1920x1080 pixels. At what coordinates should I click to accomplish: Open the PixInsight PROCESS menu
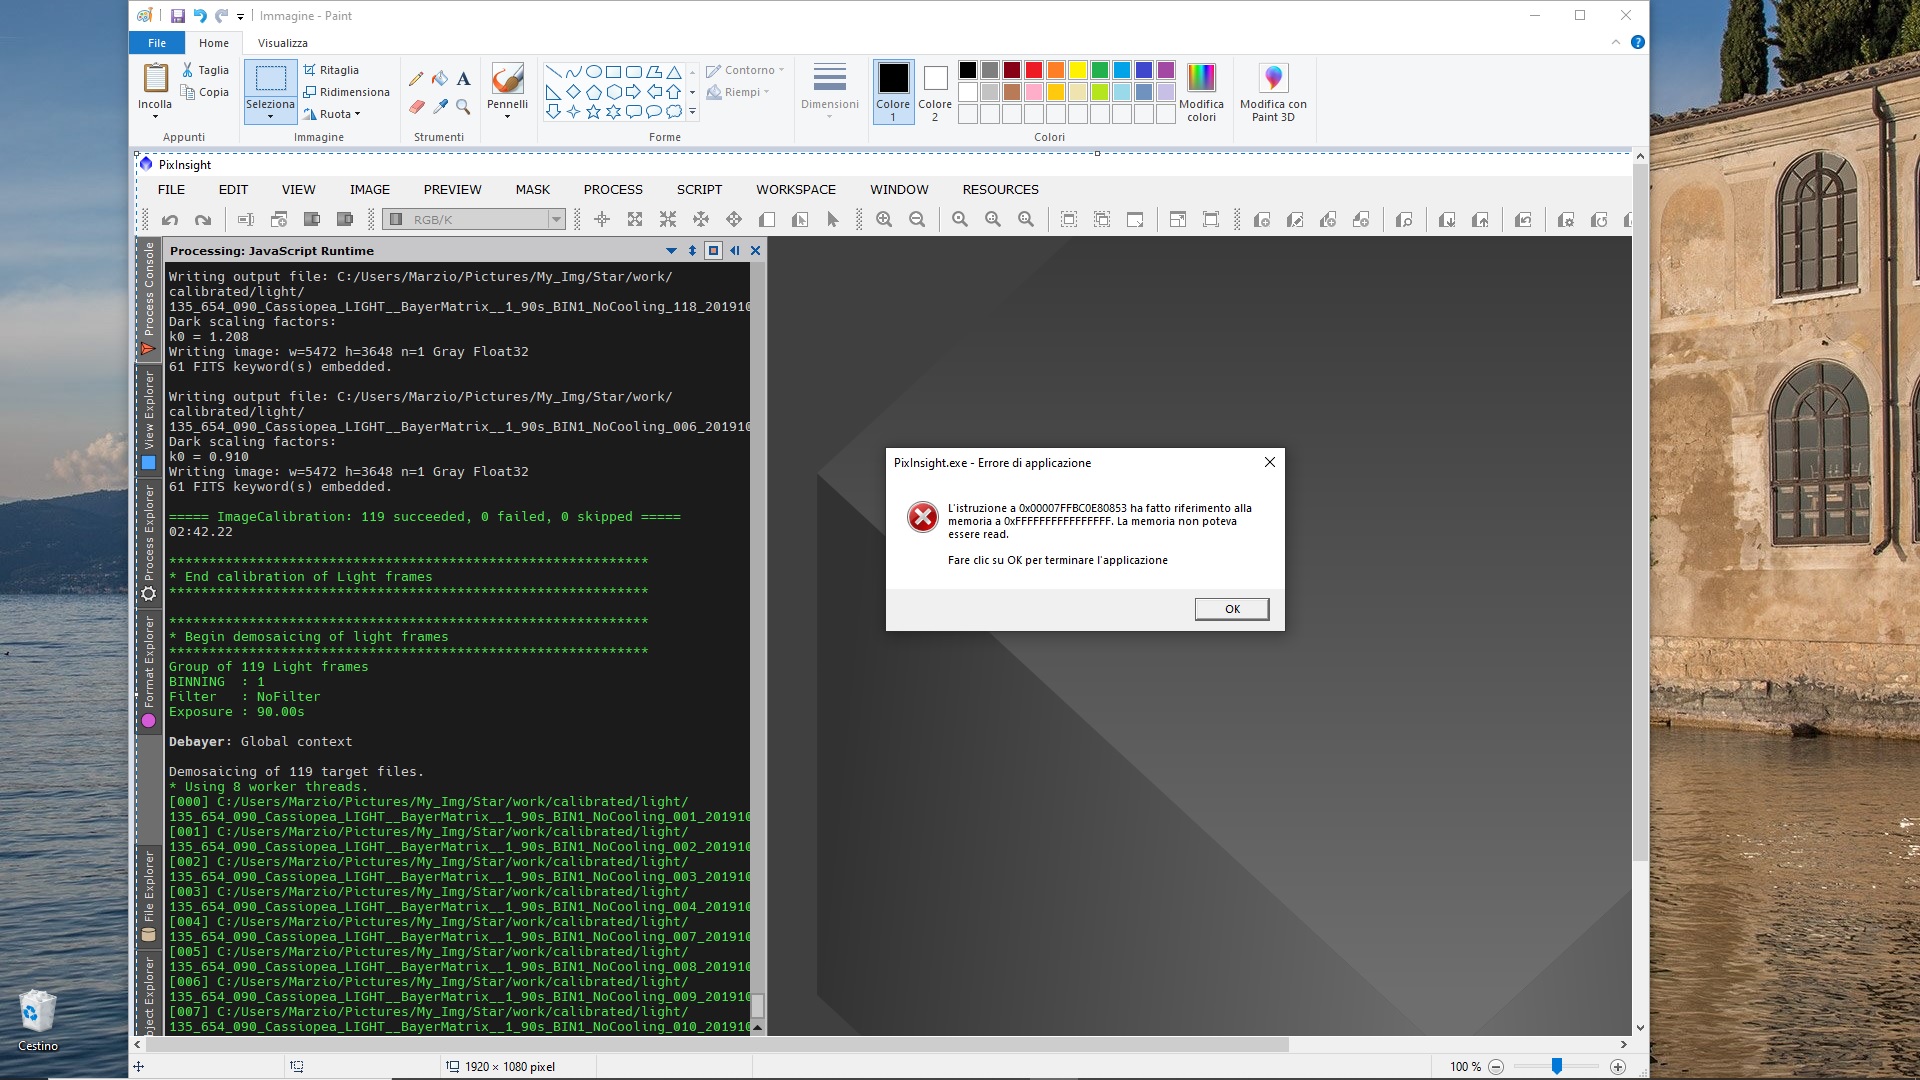point(613,189)
